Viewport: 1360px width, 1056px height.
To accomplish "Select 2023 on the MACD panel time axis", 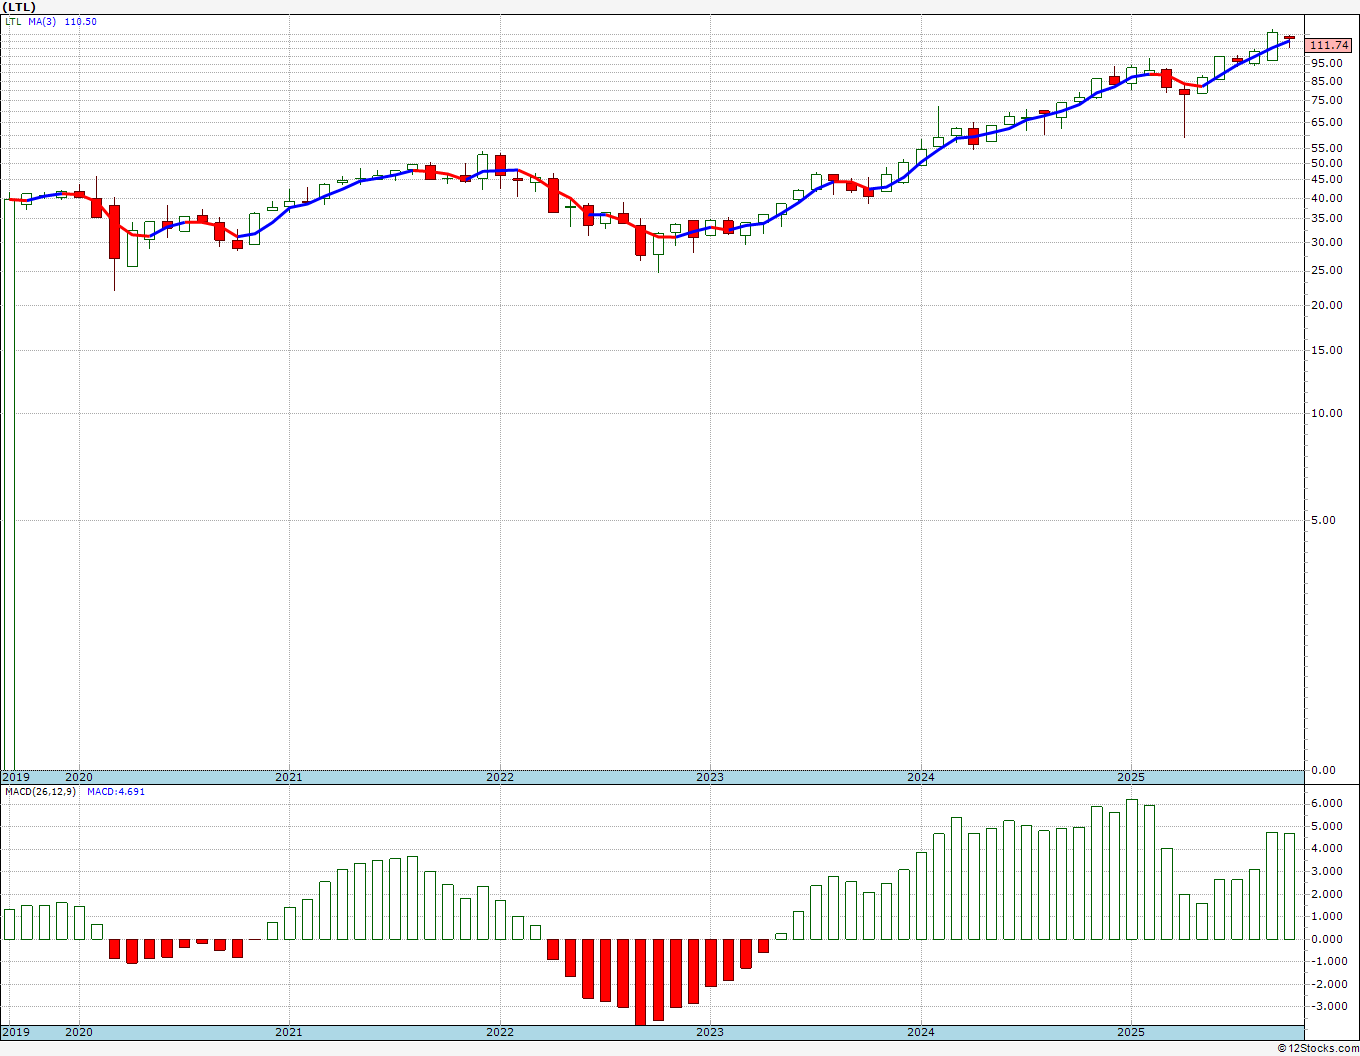I will point(710,1032).
